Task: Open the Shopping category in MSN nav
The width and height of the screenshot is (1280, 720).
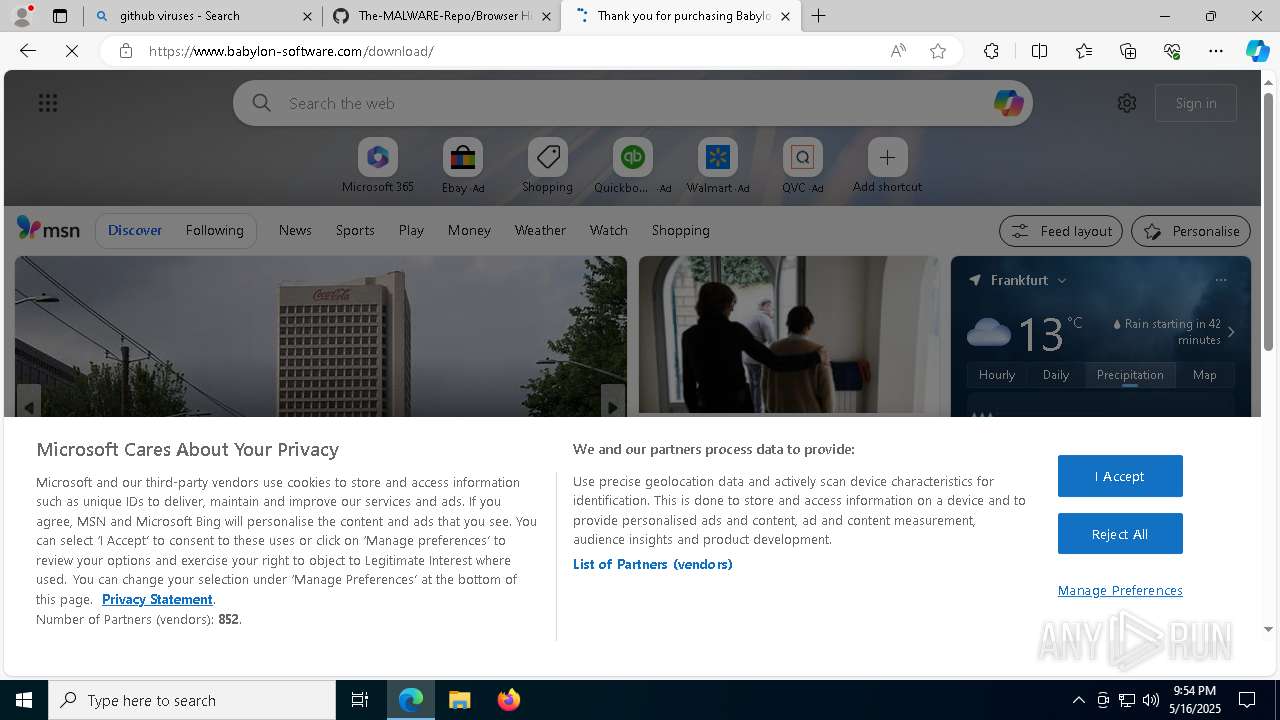Action: point(680,230)
